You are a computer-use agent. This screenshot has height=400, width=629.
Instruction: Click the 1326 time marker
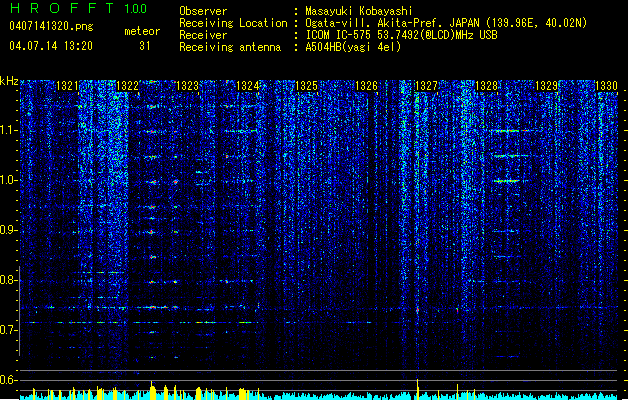tap(366, 86)
